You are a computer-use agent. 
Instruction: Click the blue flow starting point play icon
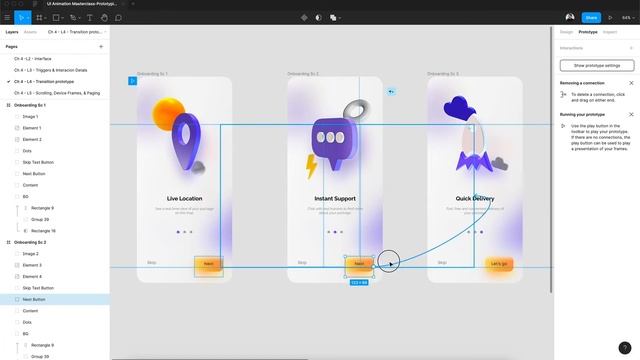(132, 81)
